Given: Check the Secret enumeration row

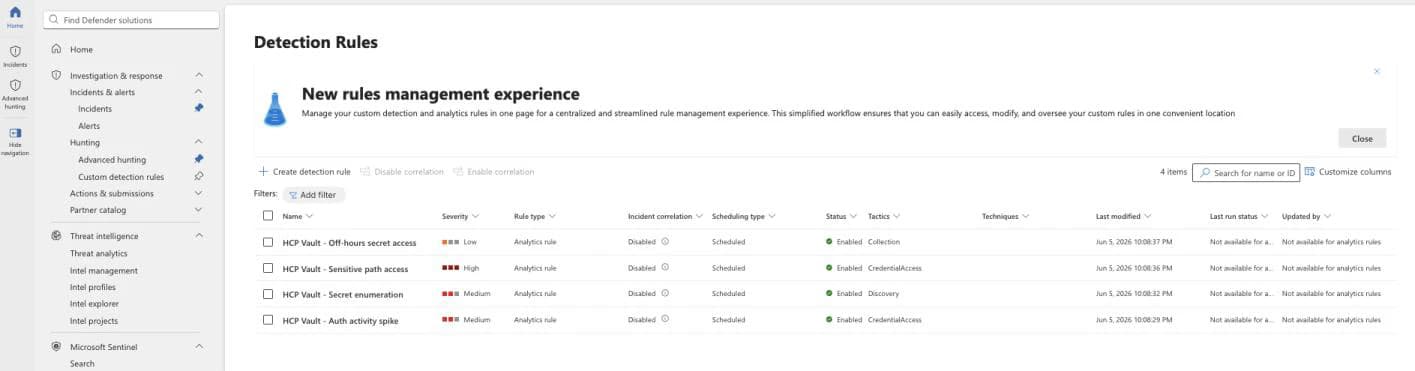Looking at the screenshot, I should [x=267, y=294].
